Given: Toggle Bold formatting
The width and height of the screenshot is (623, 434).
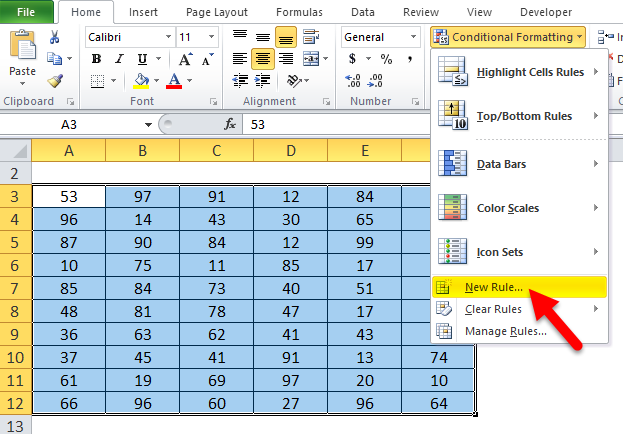Looking at the screenshot, I should coord(97,59).
